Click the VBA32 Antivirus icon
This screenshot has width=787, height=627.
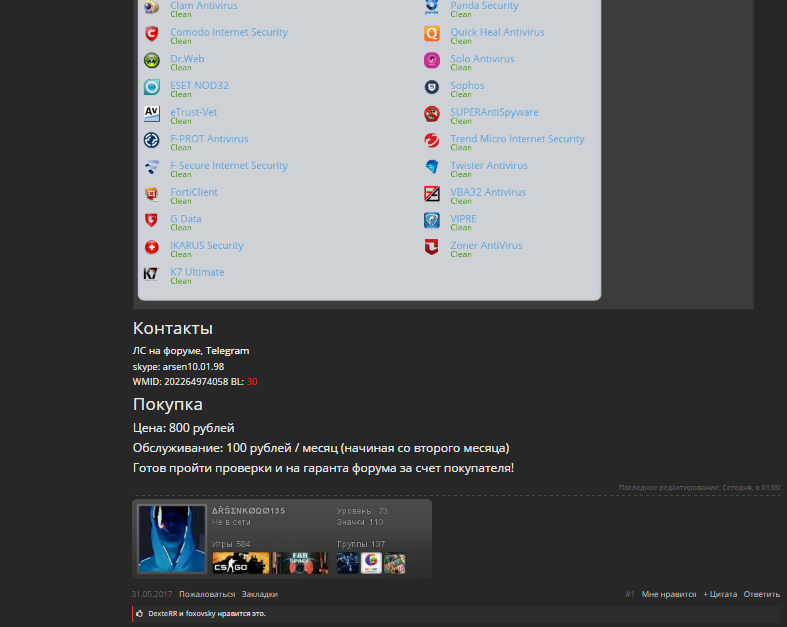tap(432, 194)
